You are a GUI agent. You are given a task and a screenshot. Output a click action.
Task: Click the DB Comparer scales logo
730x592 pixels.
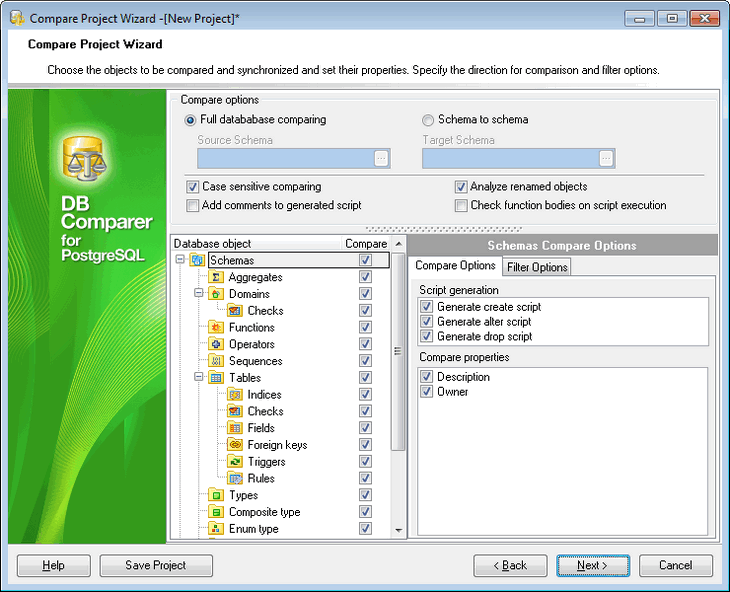(84, 159)
